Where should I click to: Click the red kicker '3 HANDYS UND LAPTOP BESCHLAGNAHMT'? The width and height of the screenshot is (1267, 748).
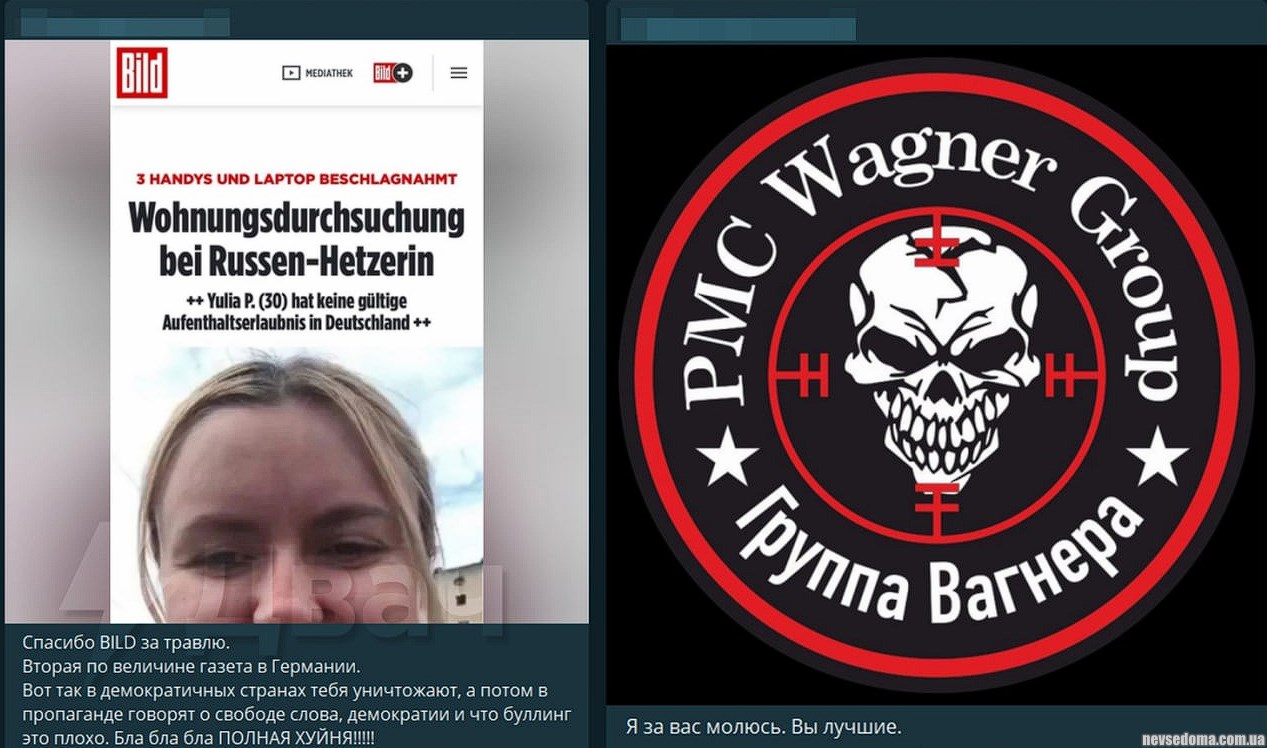[296, 179]
